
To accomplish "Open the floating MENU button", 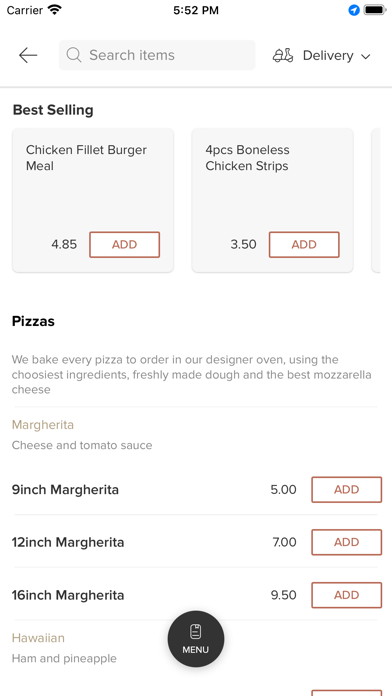I will coord(196,639).
